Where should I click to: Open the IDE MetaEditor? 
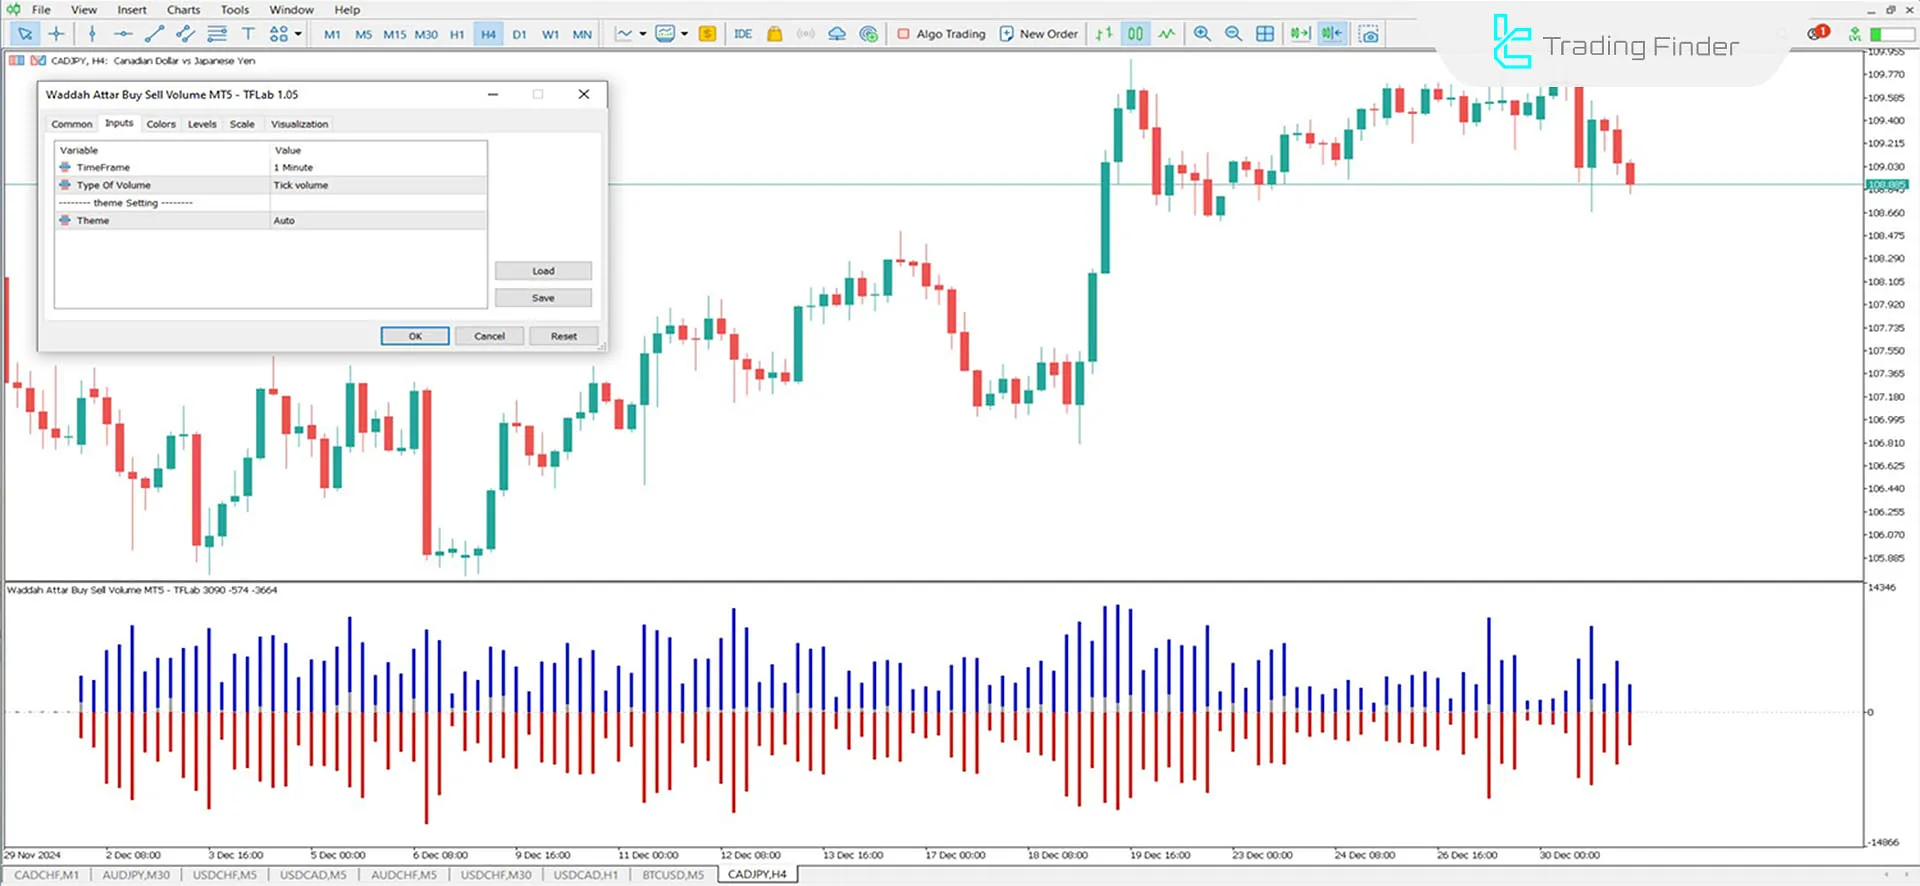click(743, 34)
